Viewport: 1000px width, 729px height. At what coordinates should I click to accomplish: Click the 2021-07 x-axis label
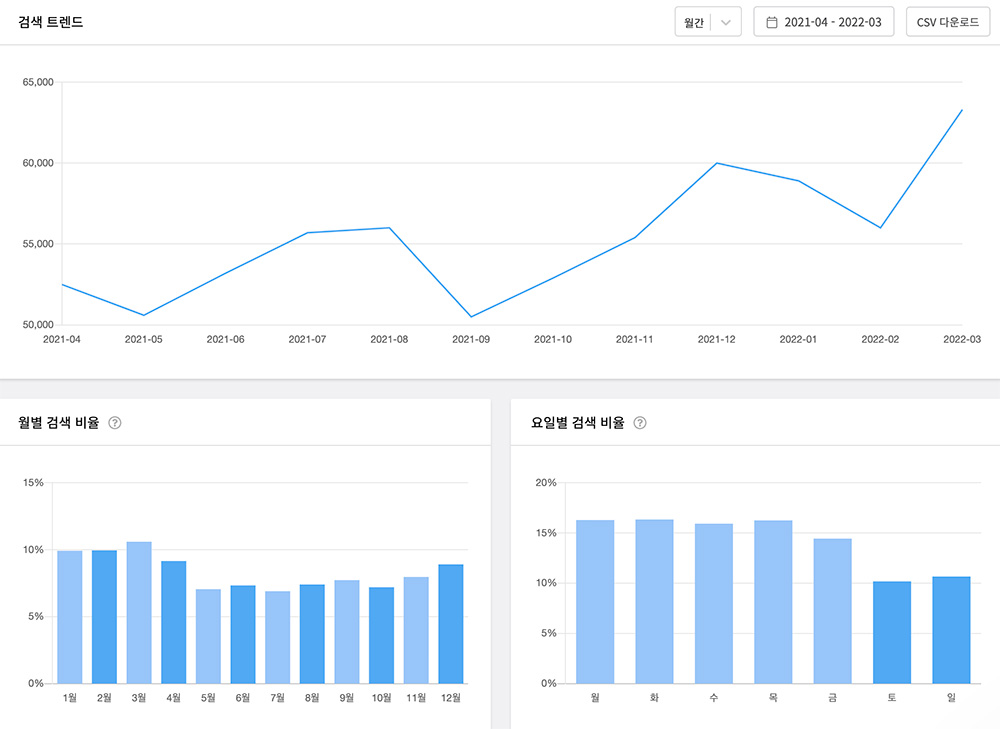[x=307, y=339]
